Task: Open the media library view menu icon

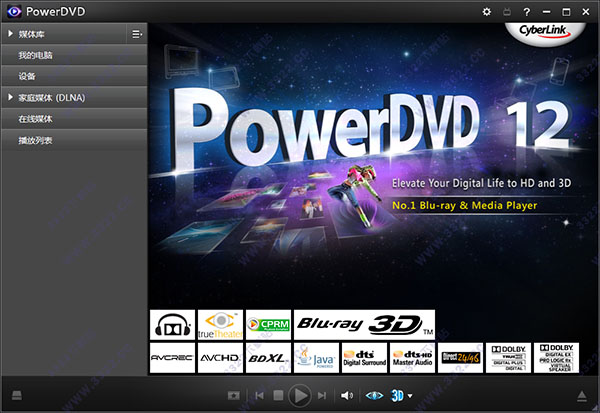Action: (x=137, y=34)
